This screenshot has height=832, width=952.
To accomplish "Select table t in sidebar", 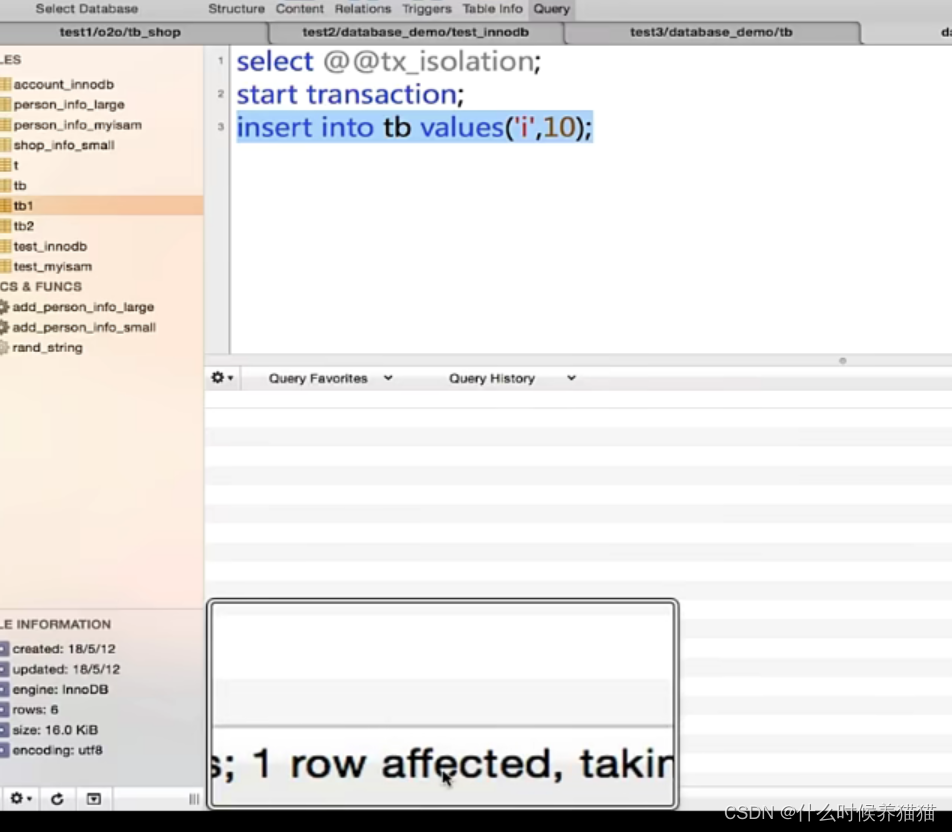I will pyautogui.click(x=16, y=165).
